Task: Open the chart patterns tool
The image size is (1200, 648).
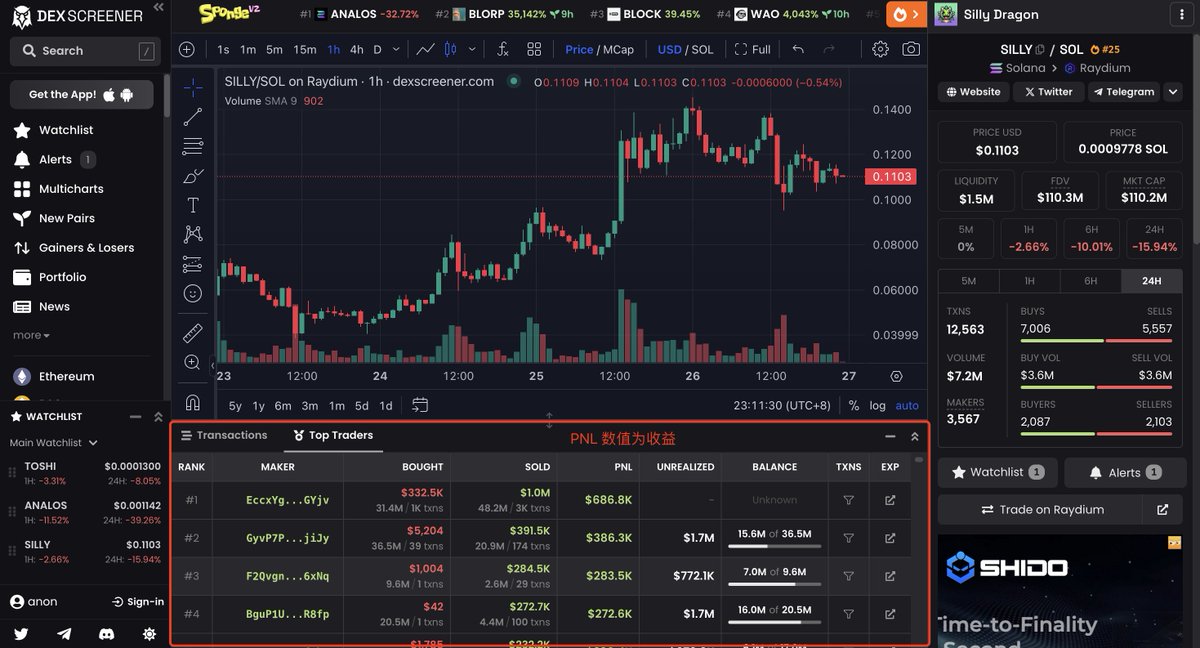Action: point(193,234)
